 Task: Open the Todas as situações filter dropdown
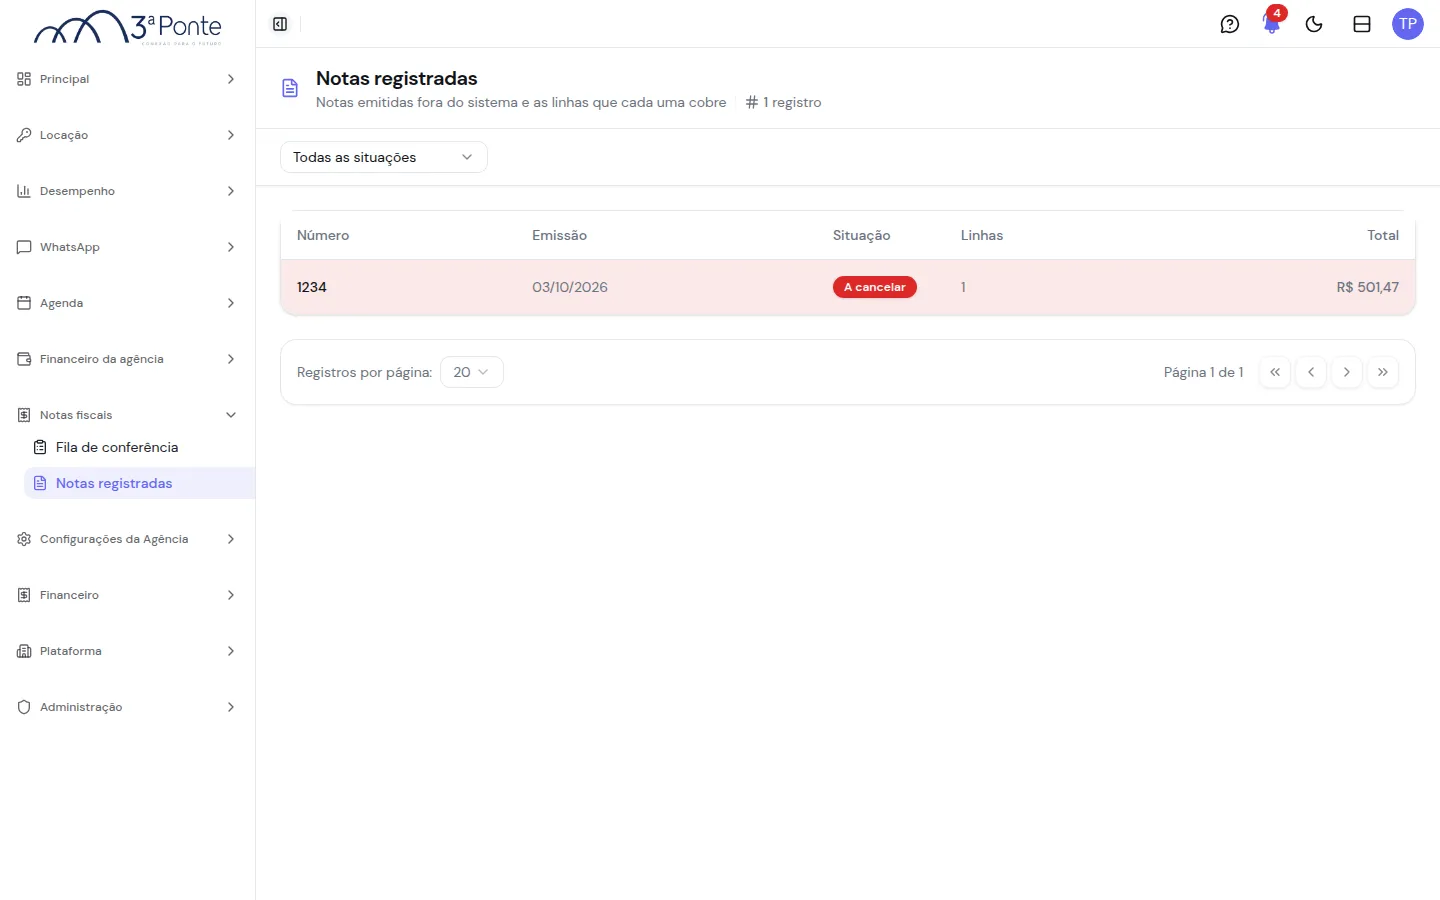tap(384, 157)
